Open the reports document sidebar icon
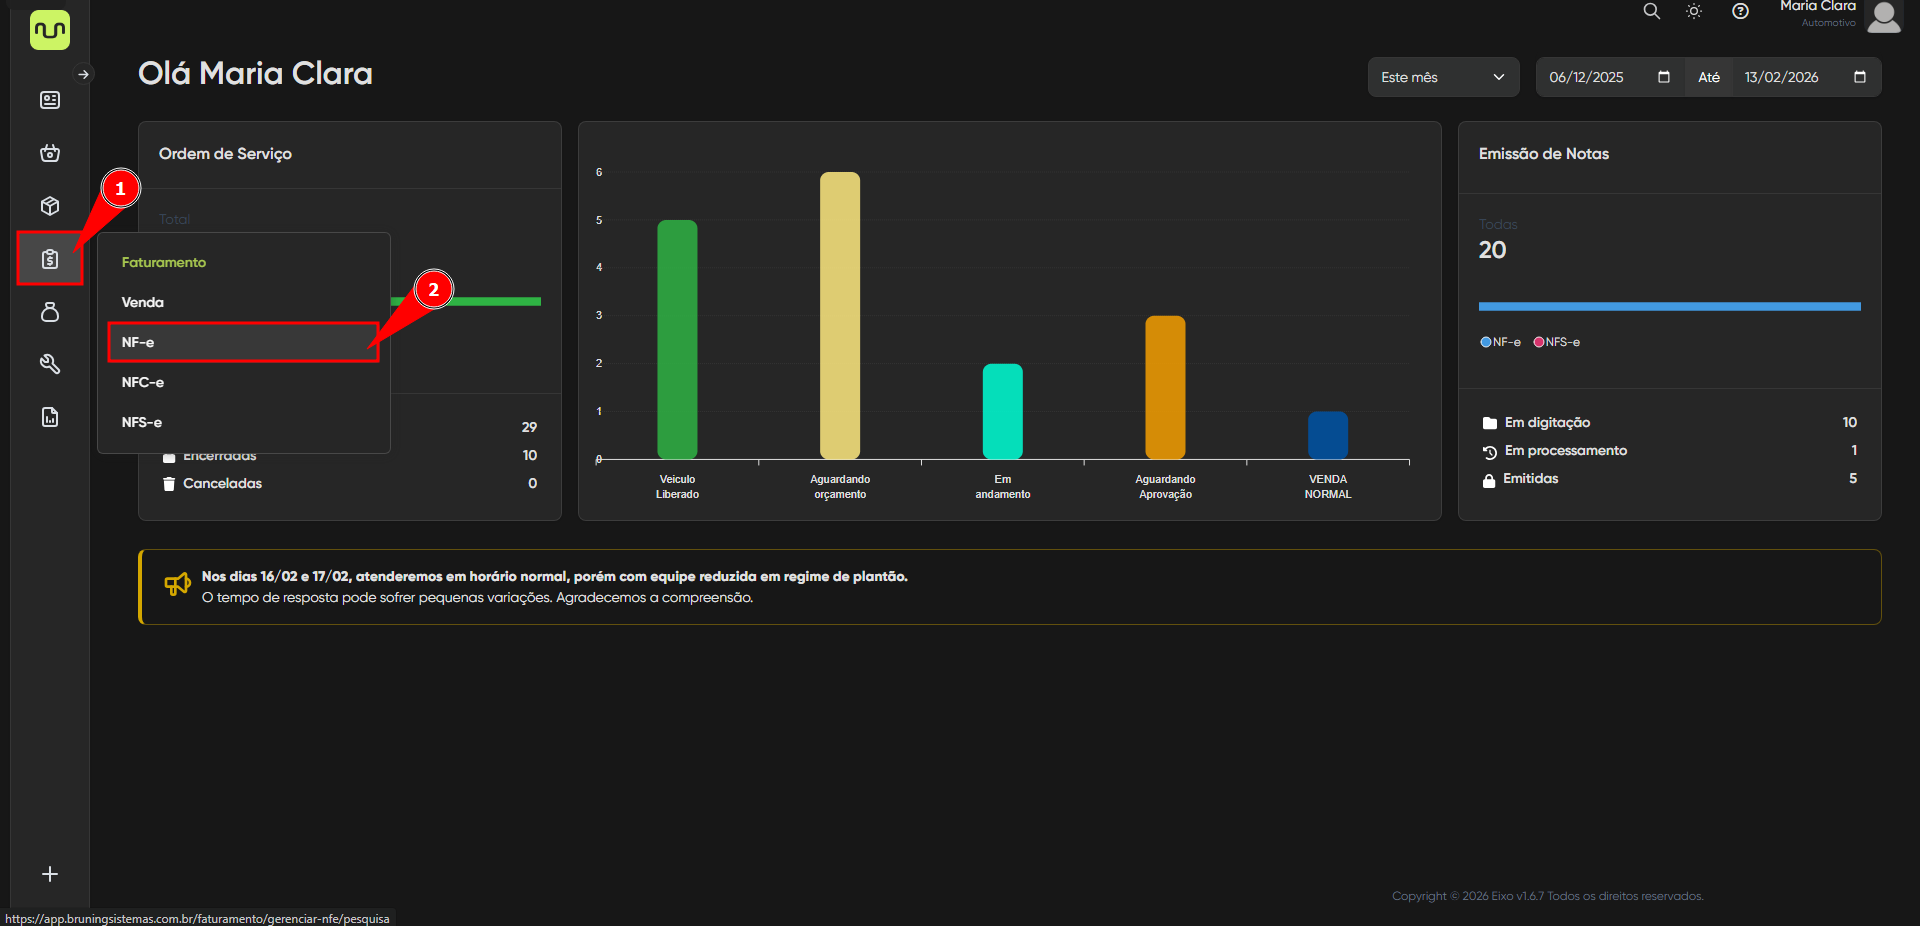 (50, 417)
